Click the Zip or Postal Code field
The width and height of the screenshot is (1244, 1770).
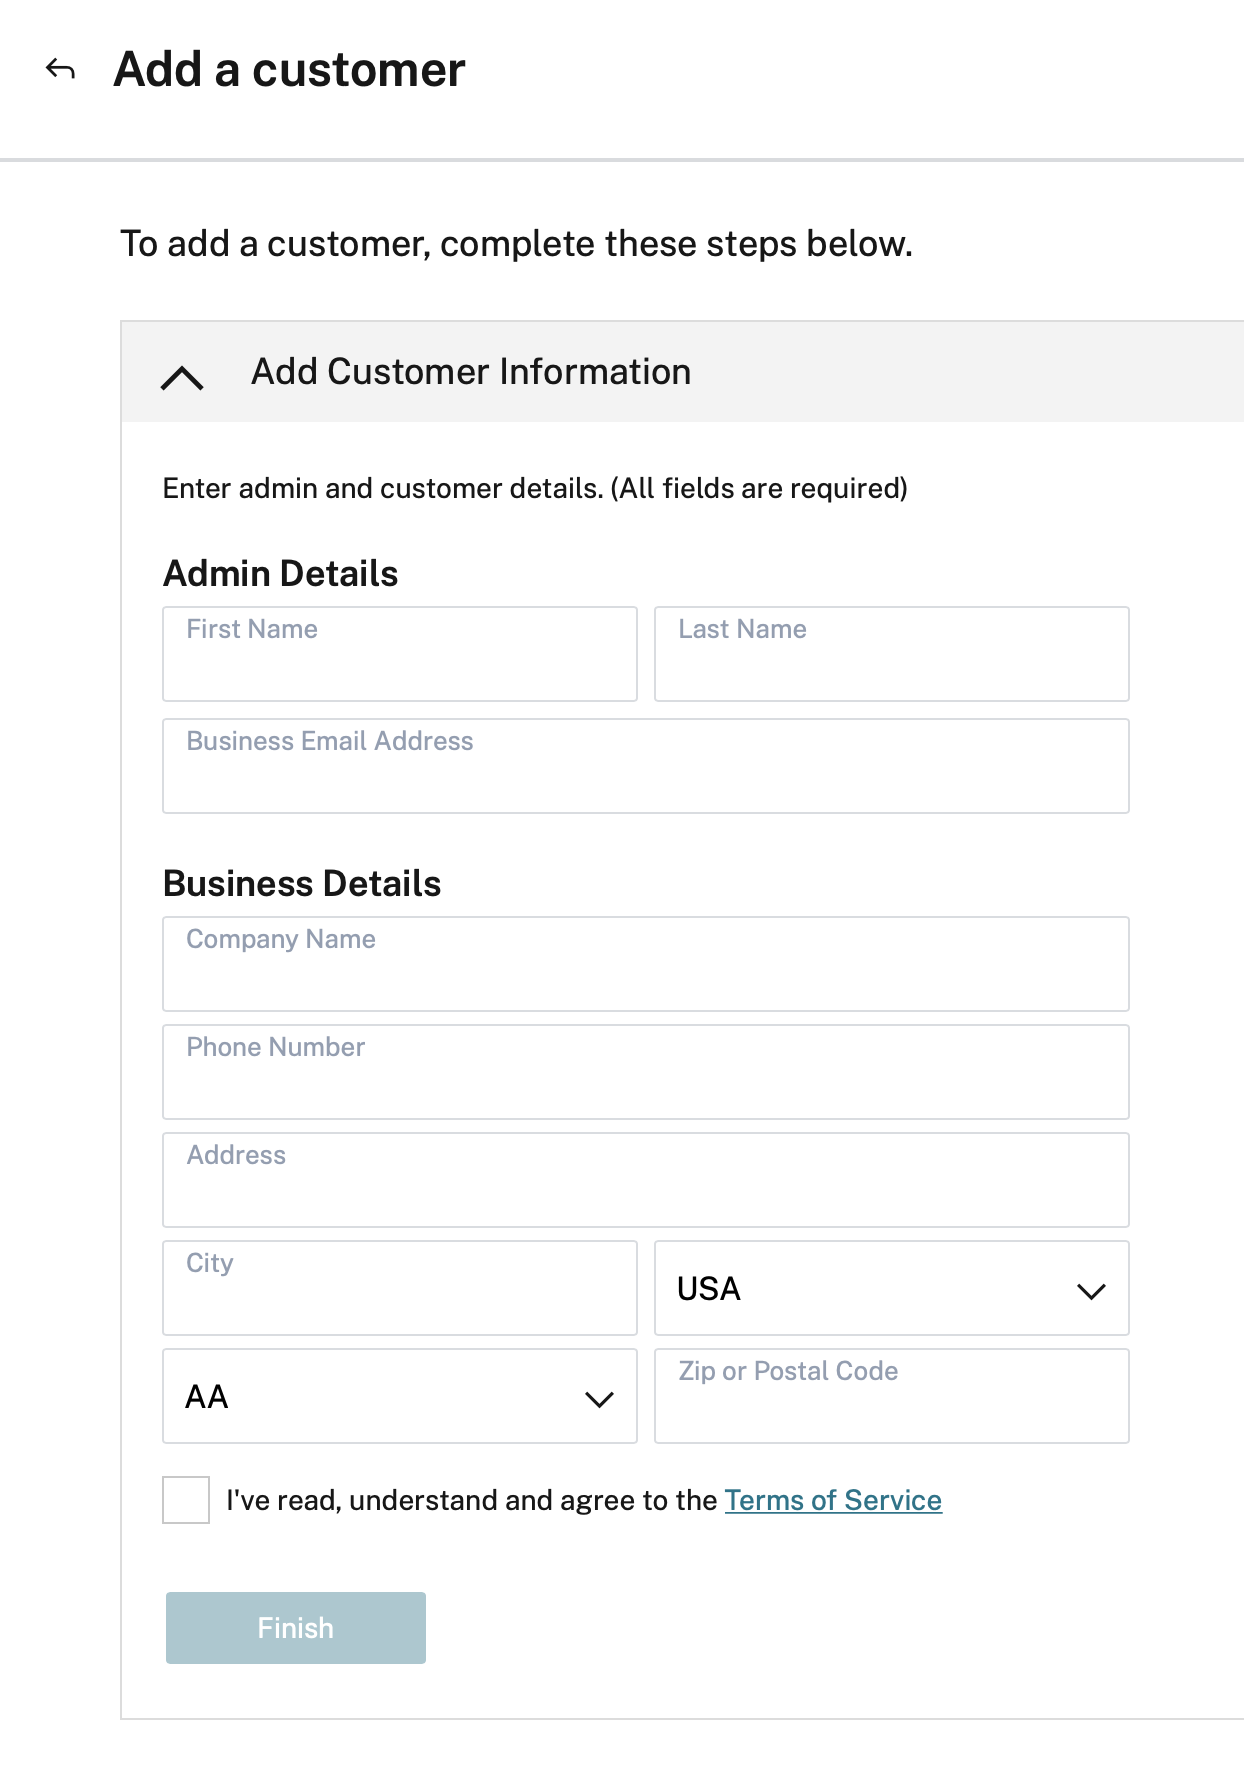[x=892, y=1396]
